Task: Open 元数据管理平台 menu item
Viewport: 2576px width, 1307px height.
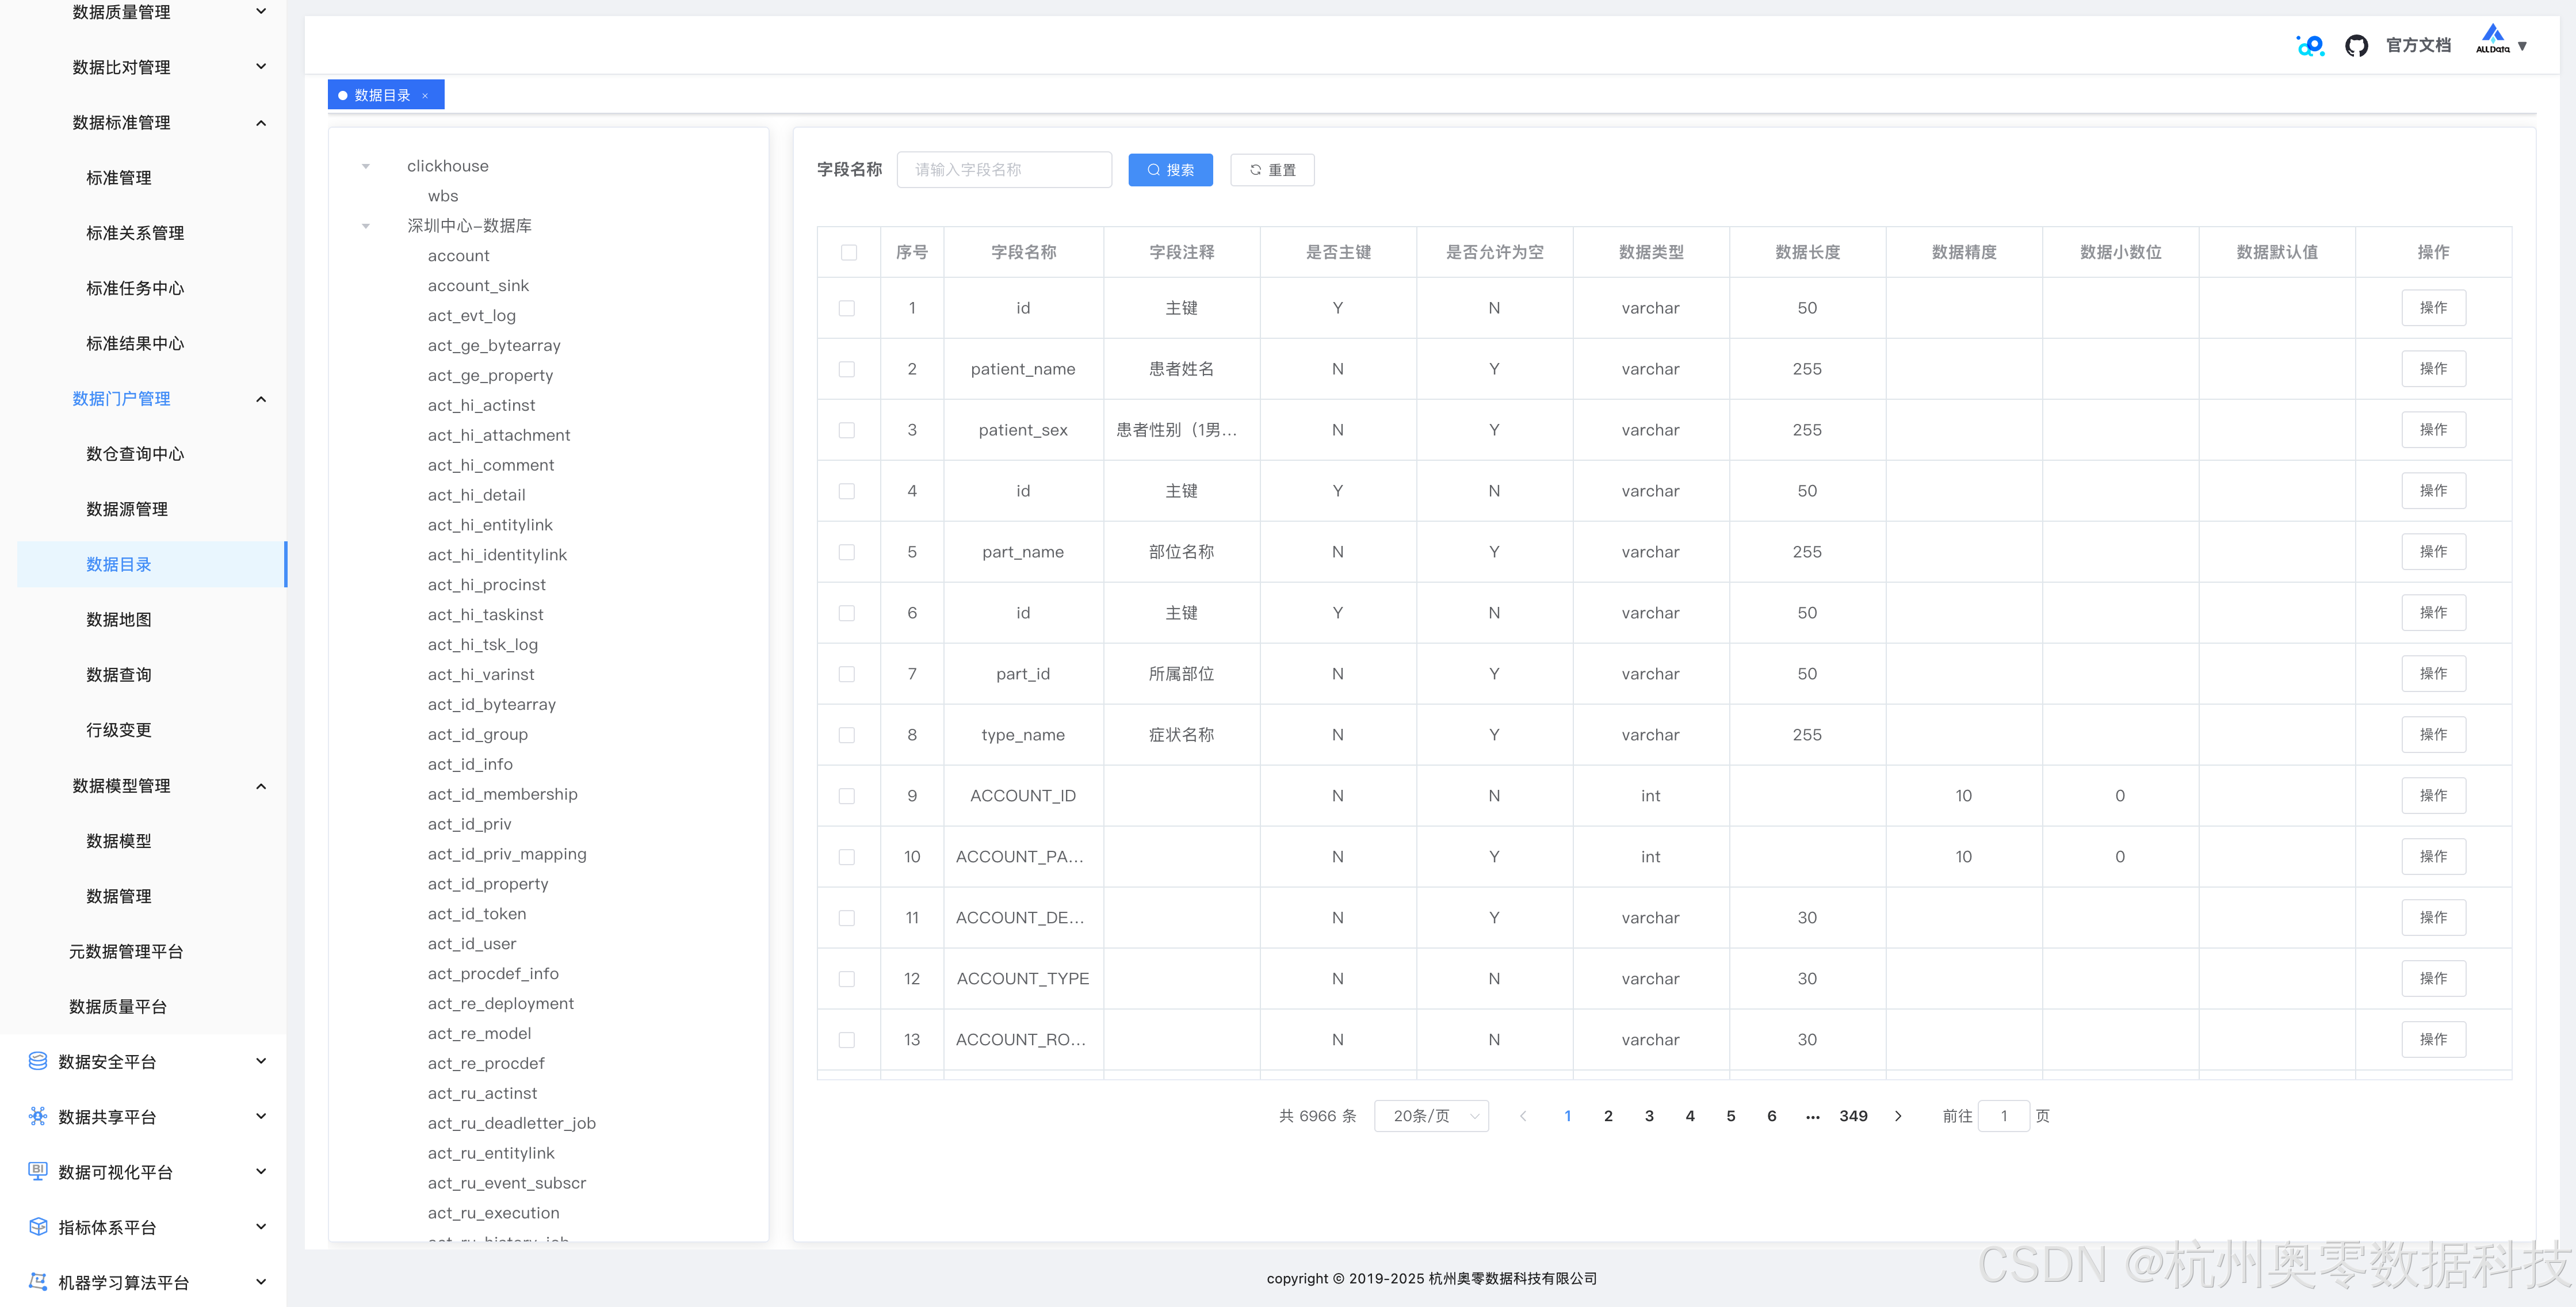Action: tap(126, 951)
